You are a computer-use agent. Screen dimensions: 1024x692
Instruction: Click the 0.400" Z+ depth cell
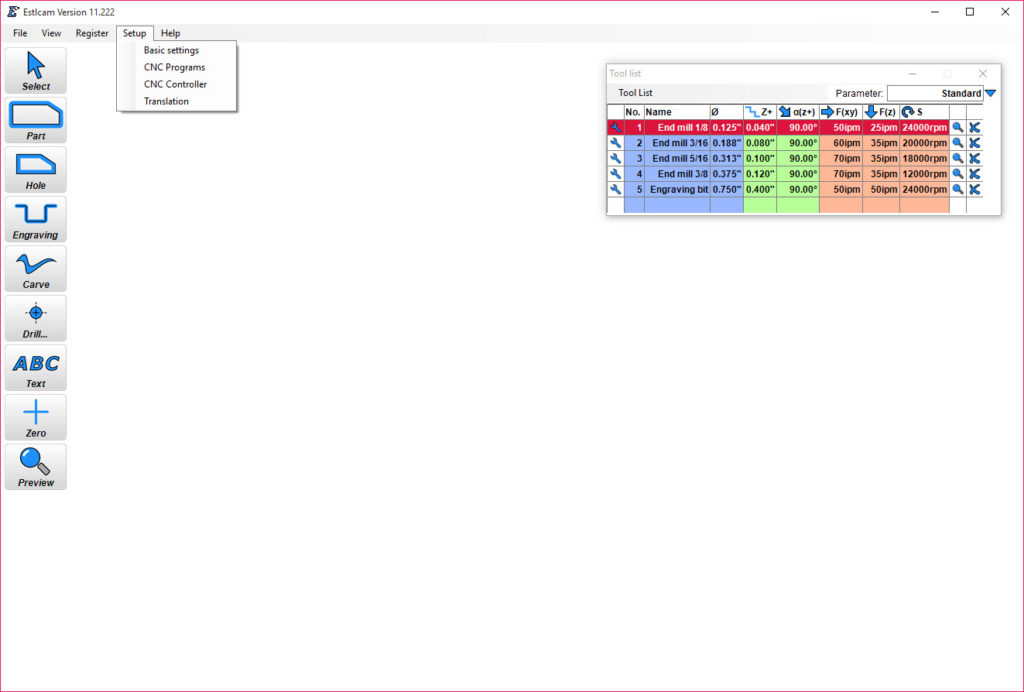tap(760, 189)
